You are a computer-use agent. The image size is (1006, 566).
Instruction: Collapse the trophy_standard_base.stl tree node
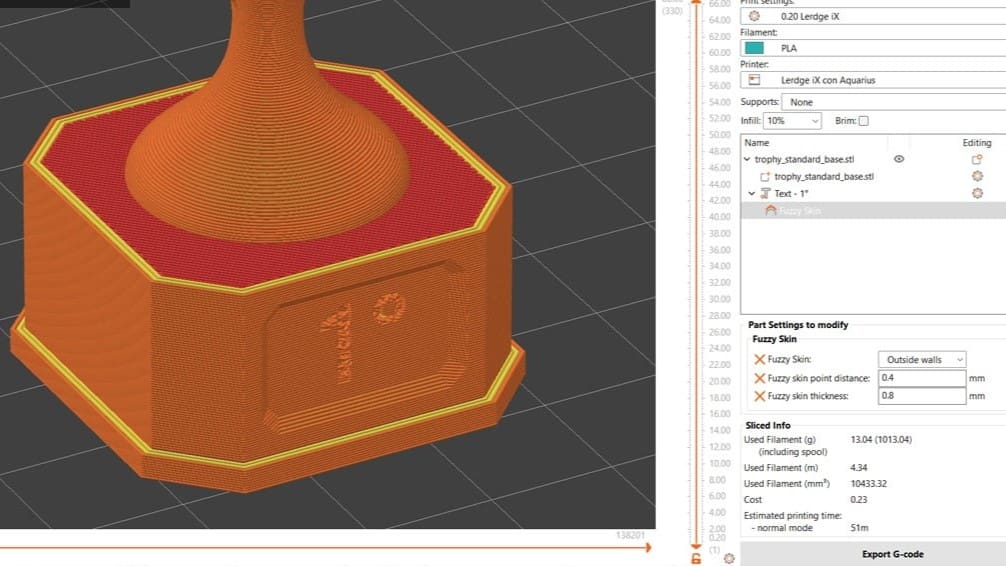[x=747, y=159]
